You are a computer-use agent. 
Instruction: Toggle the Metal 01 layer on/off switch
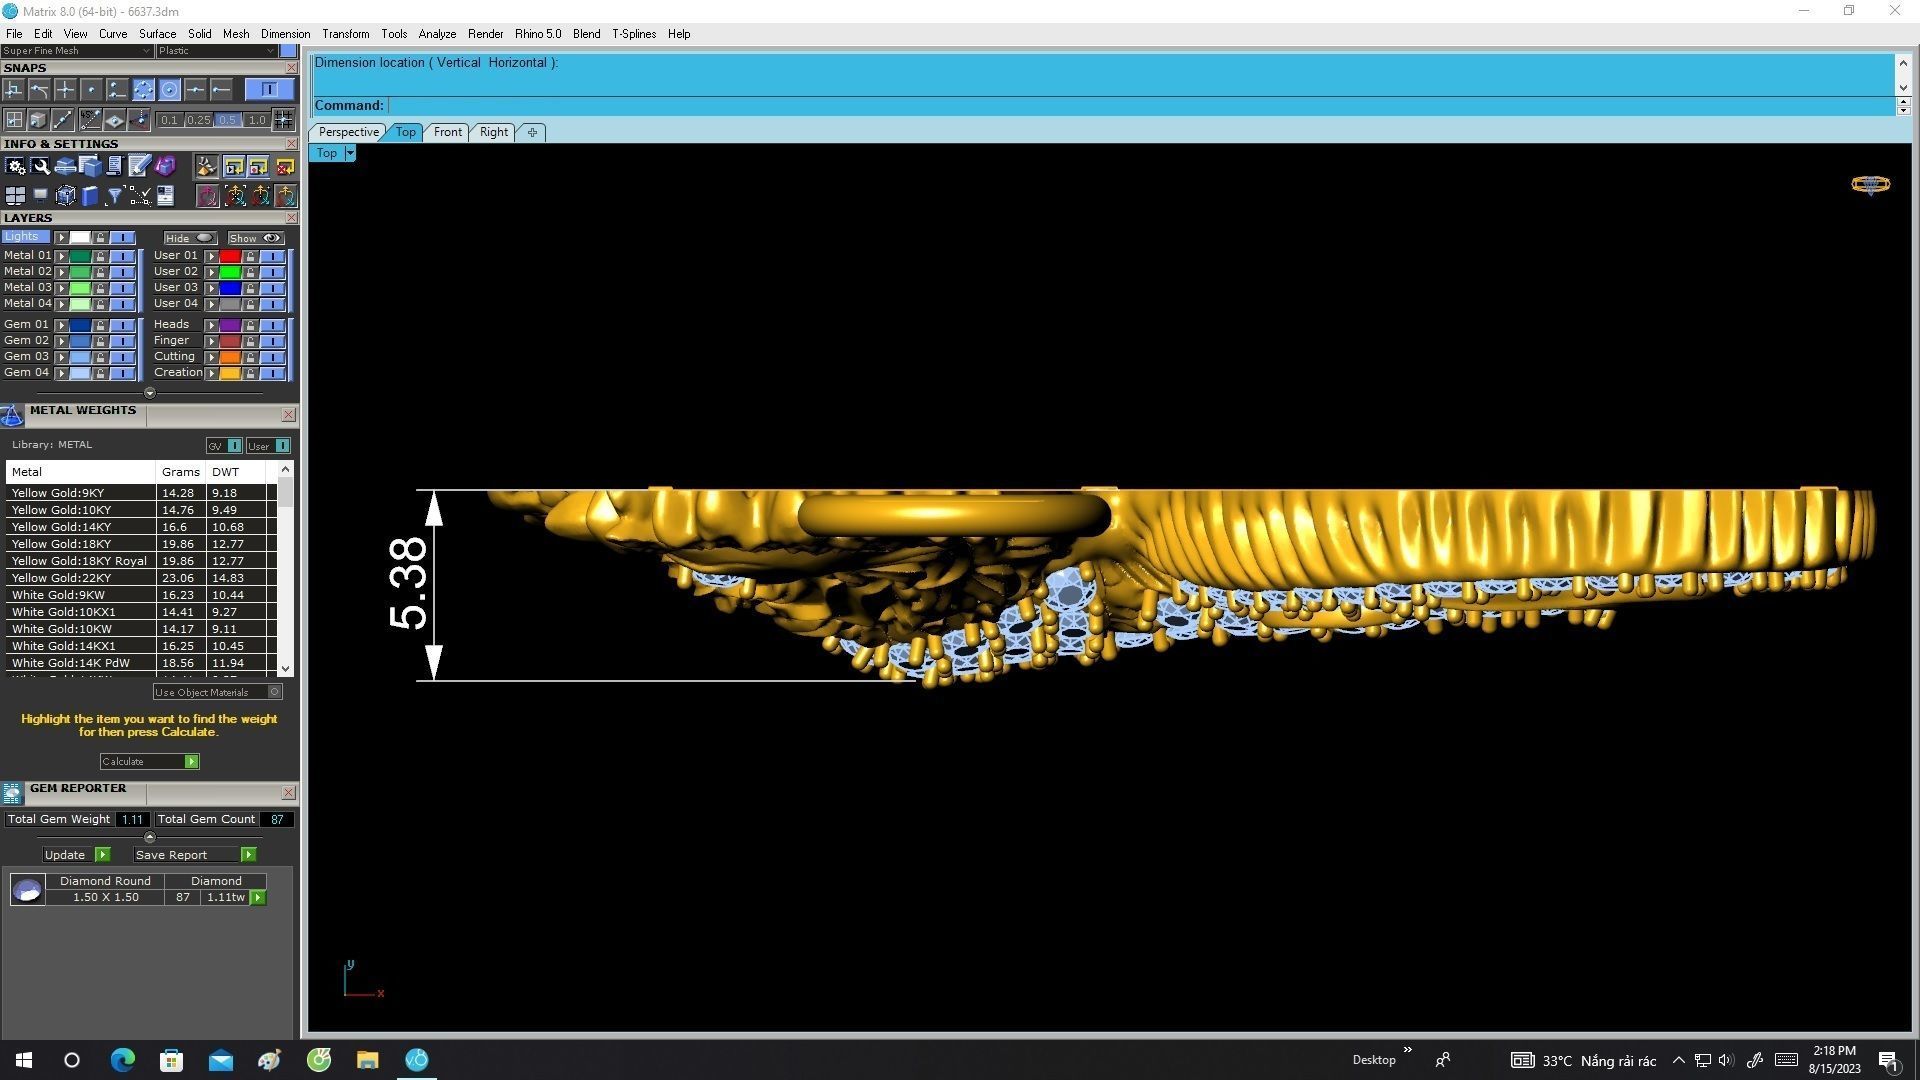pos(122,256)
